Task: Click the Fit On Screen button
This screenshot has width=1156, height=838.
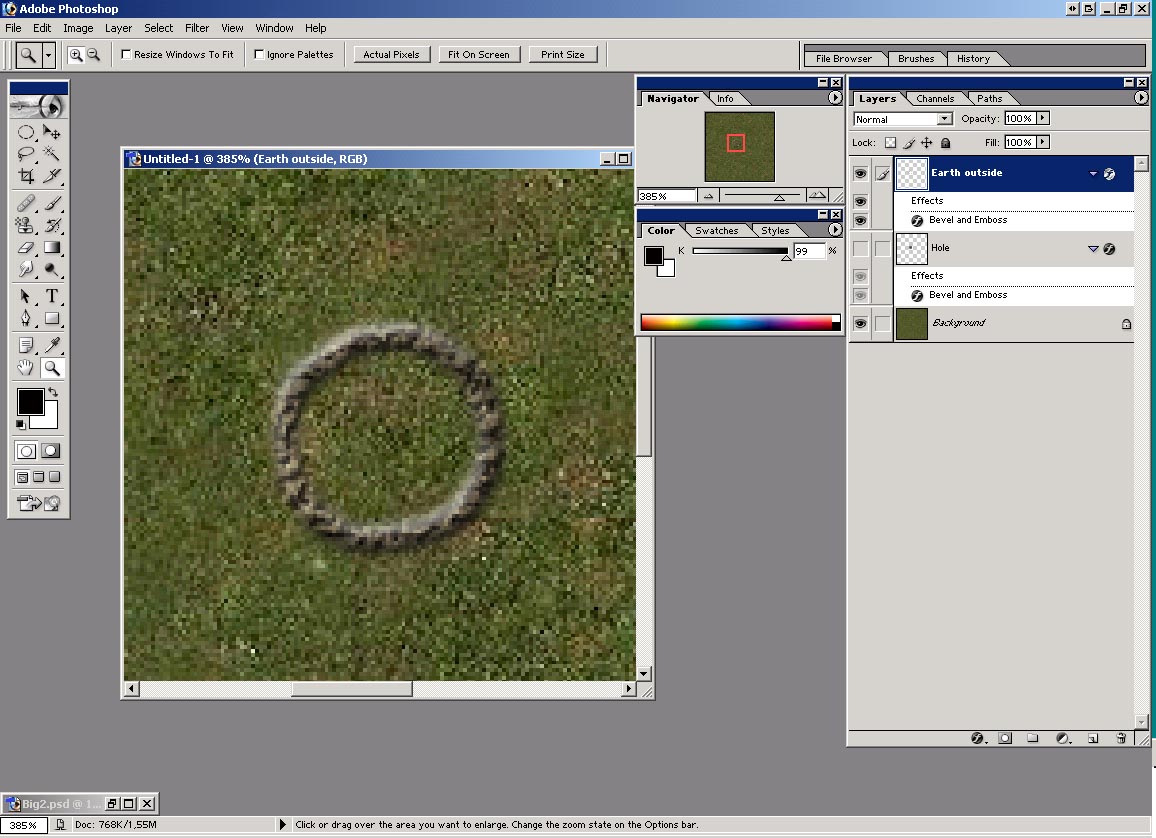Action: pos(478,55)
